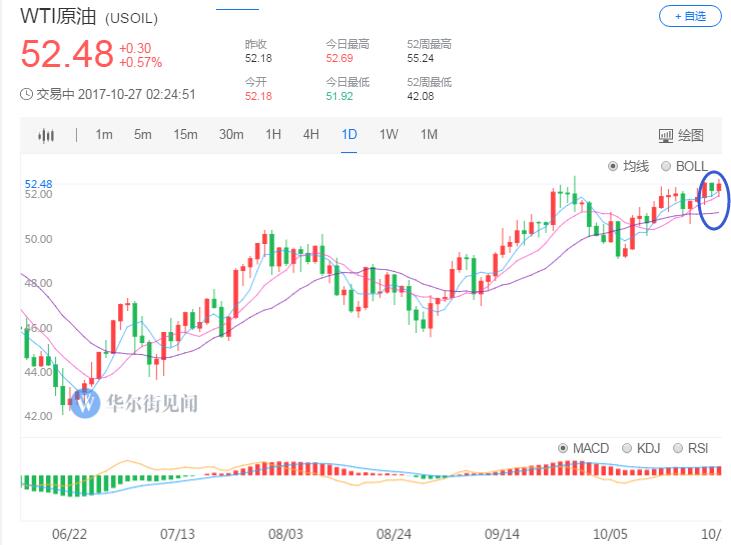Click the current price 52.48

pos(67,54)
